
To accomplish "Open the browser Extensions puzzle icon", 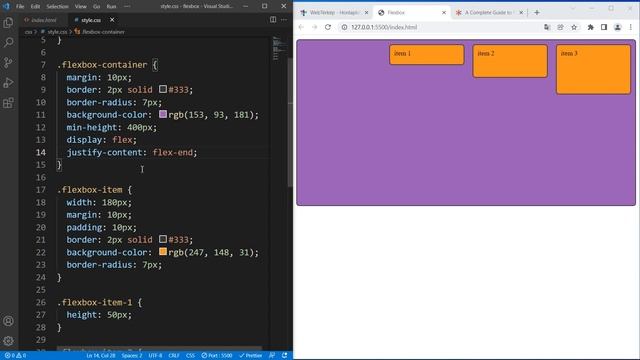I will [590, 27].
